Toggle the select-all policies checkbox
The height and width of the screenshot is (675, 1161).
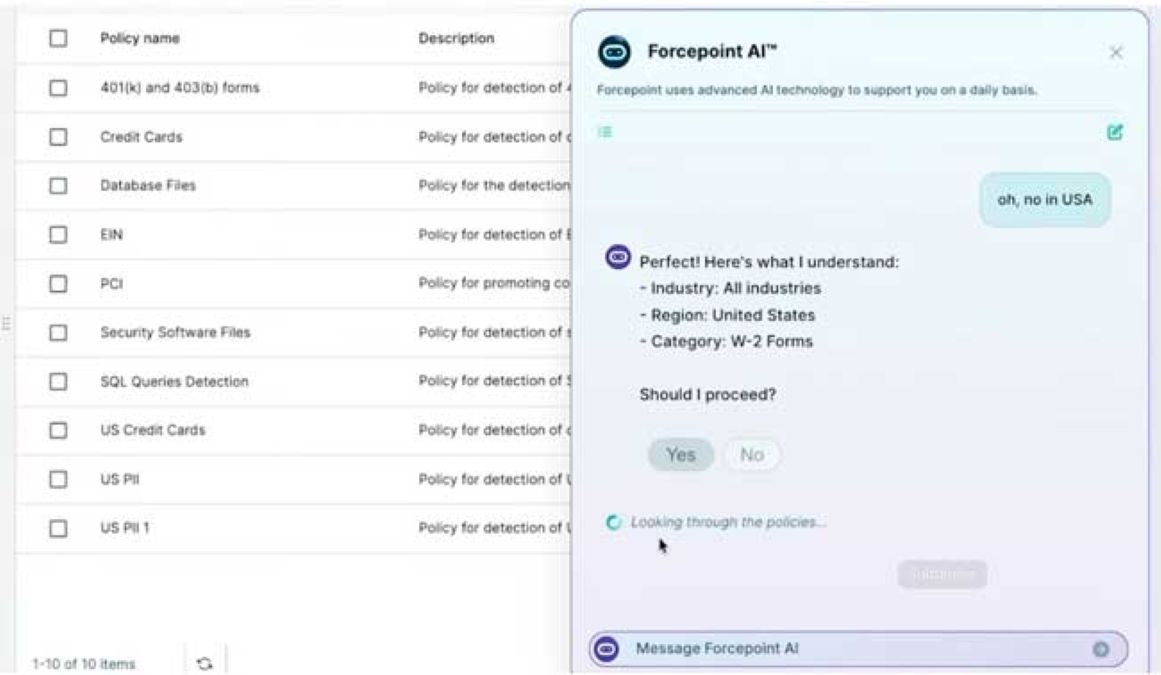tap(58, 38)
